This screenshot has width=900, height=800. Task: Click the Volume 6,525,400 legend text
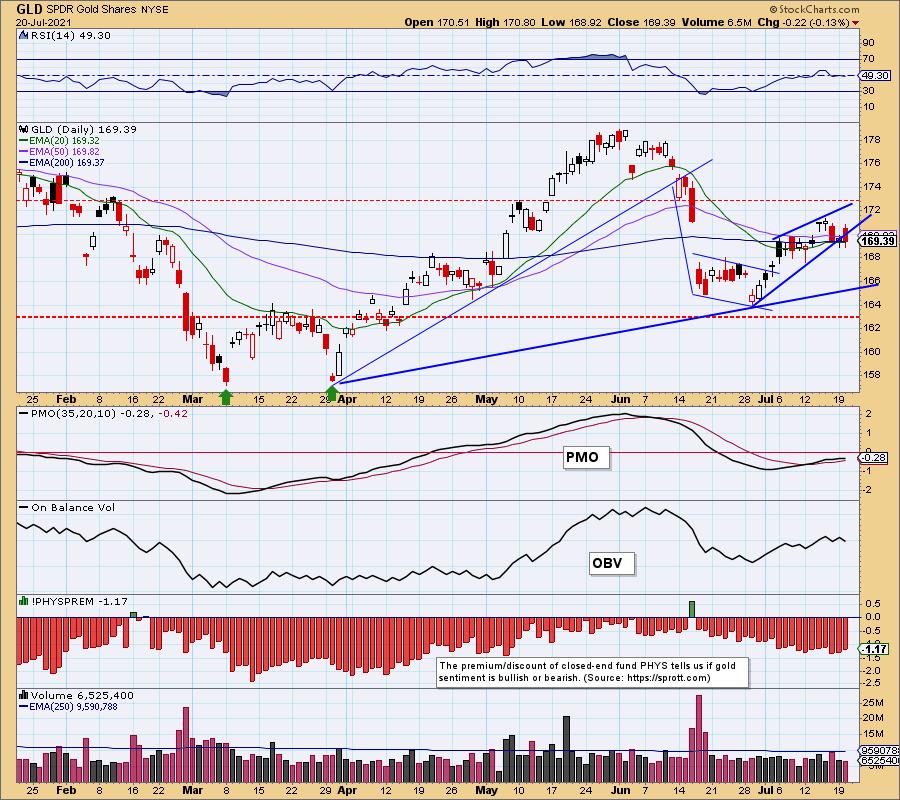[82, 696]
